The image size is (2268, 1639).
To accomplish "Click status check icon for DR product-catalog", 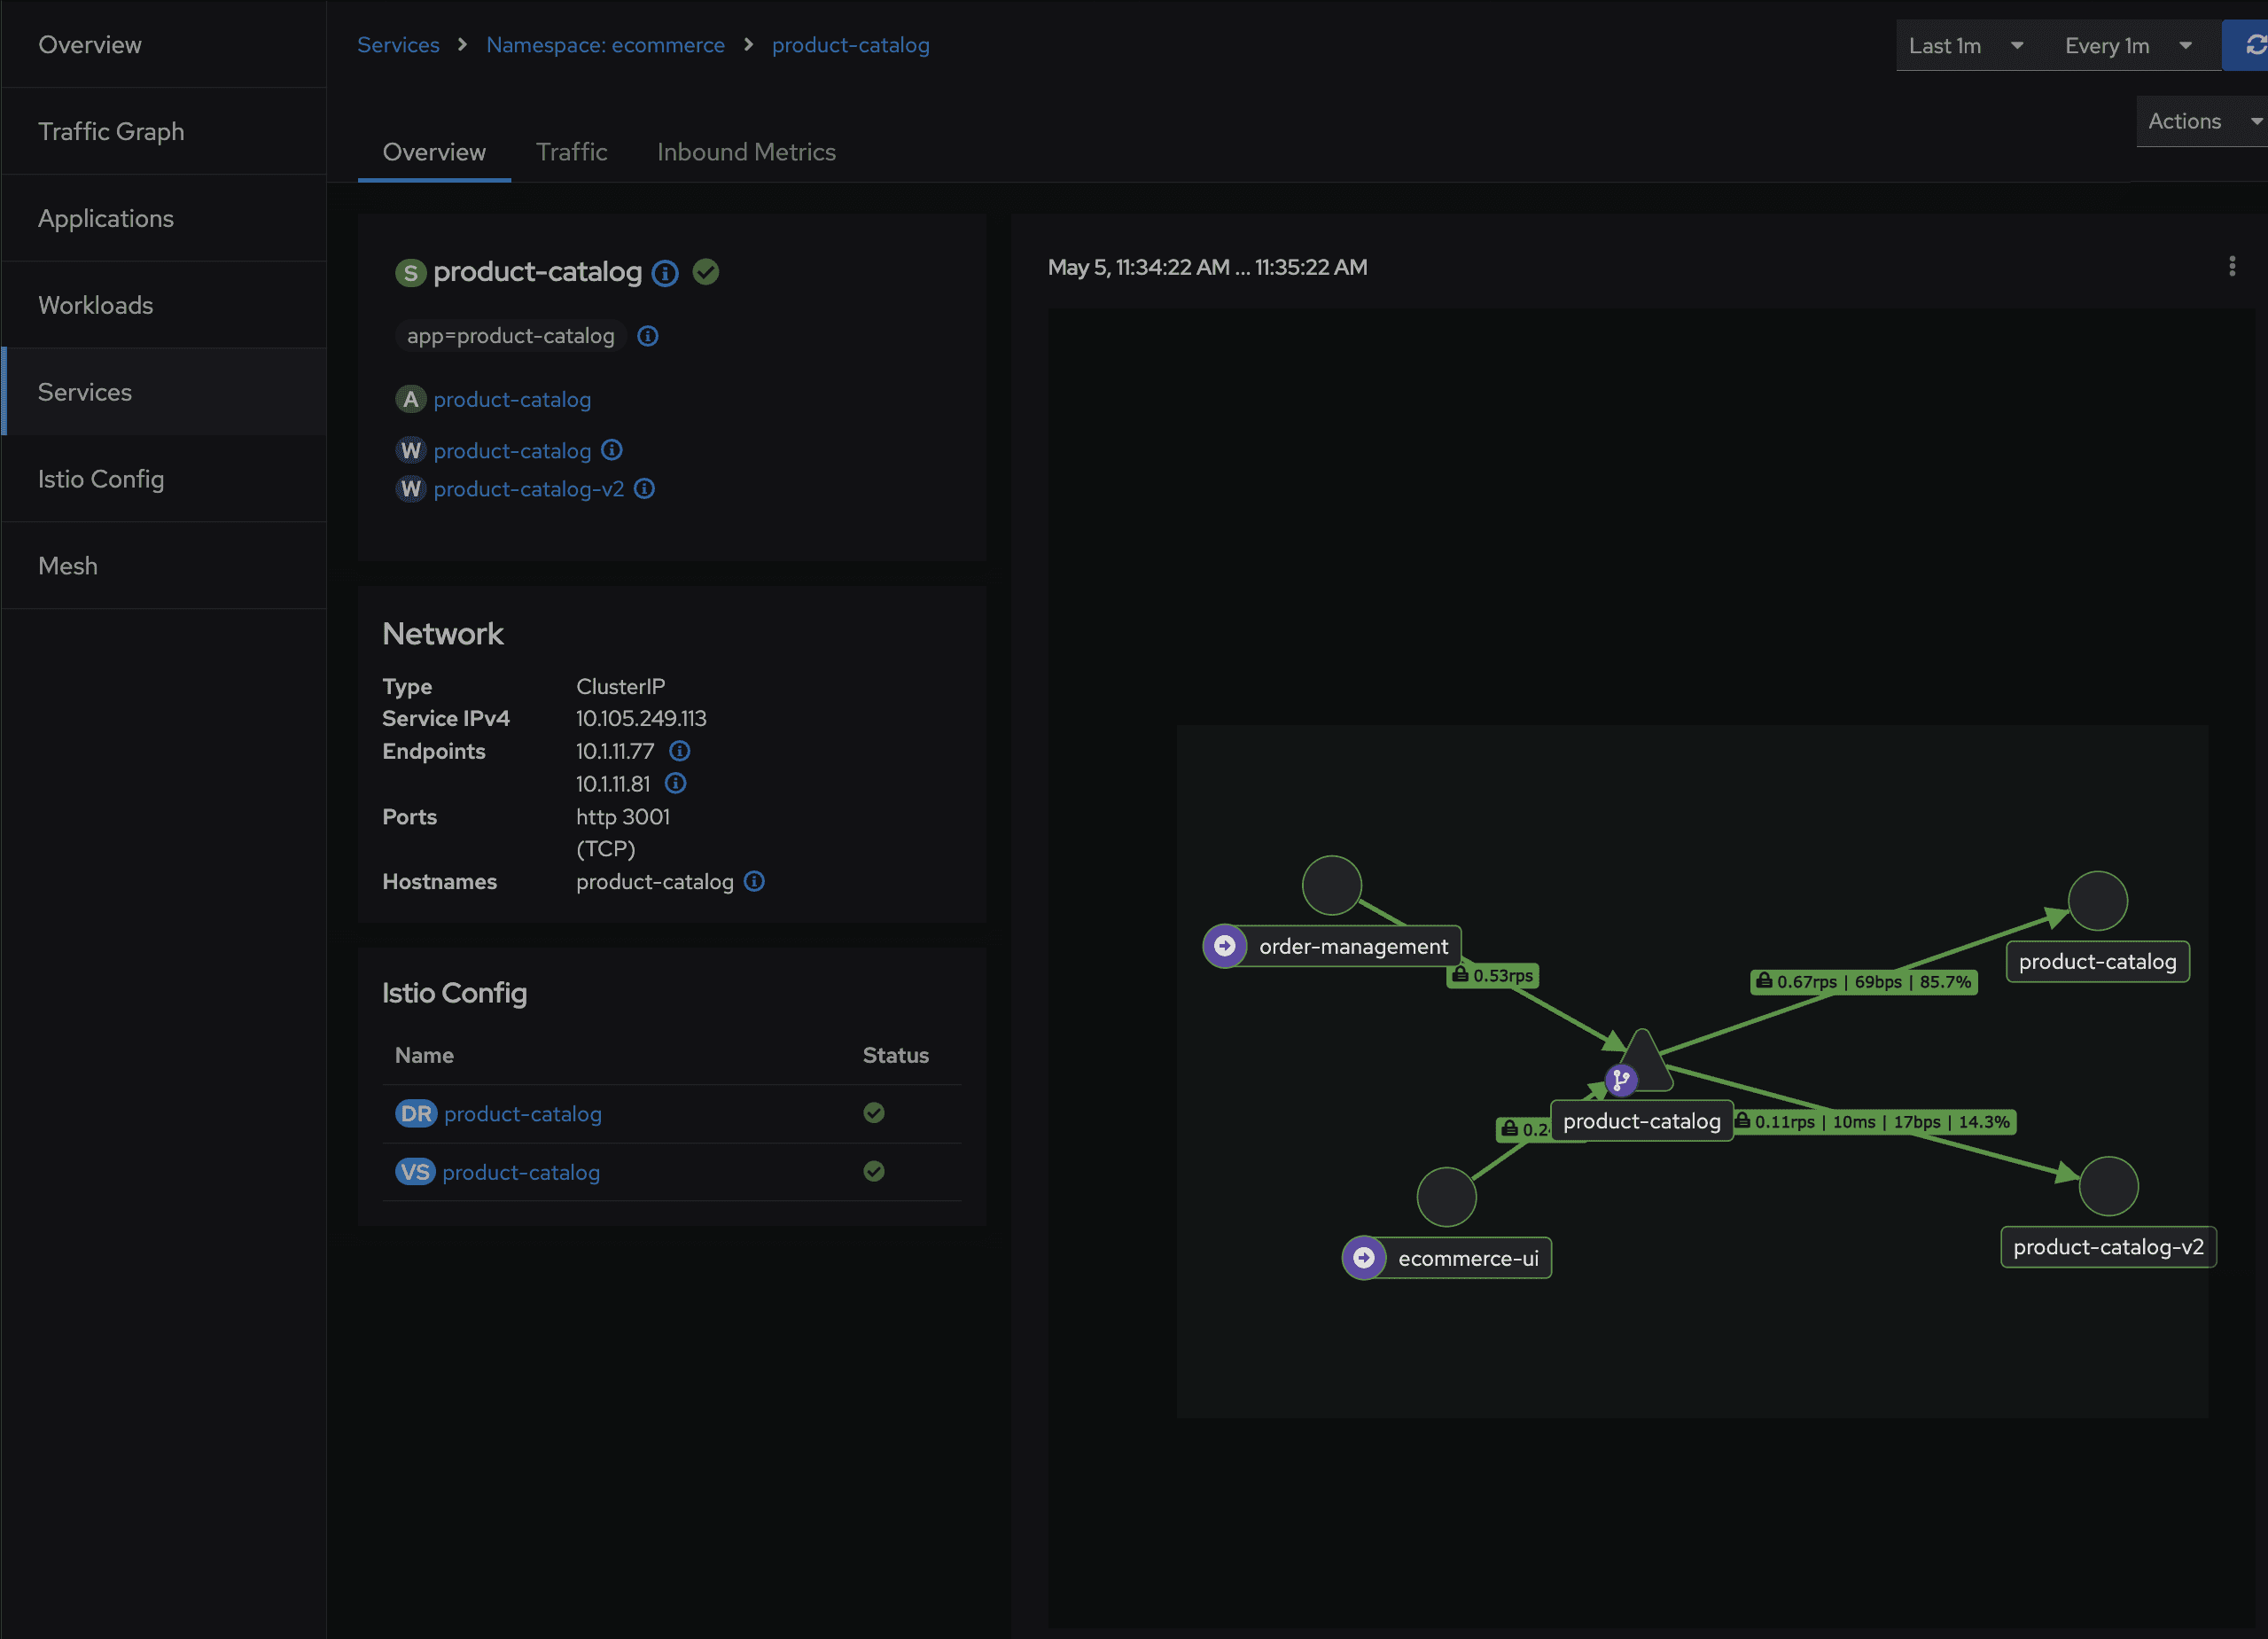I will (x=874, y=1113).
